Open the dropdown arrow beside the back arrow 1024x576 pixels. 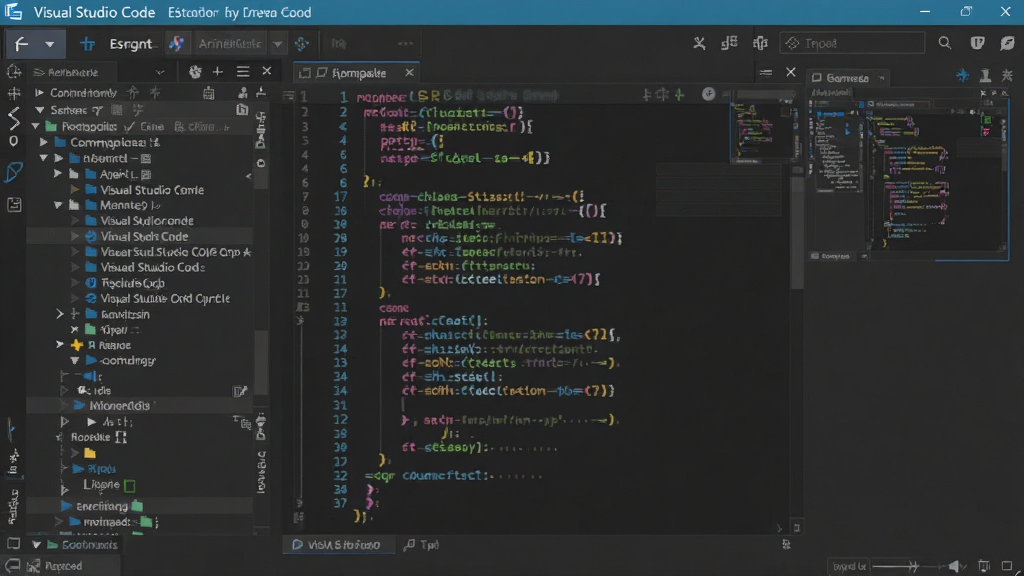pos(50,44)
